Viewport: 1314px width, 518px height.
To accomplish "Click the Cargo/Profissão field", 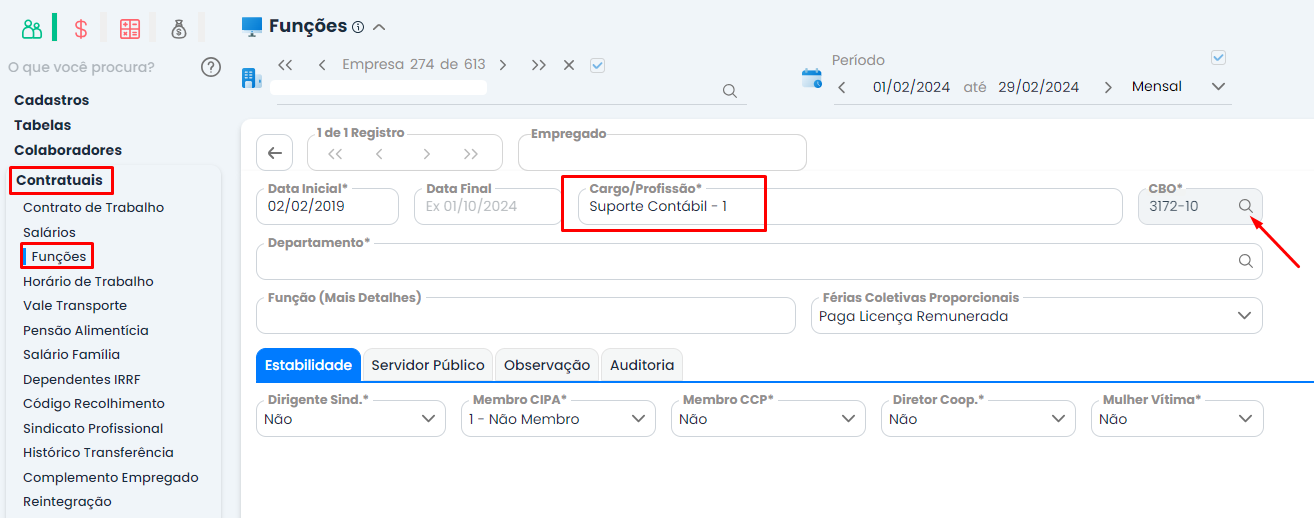I will pyautogui.click(x=850, y=207).
